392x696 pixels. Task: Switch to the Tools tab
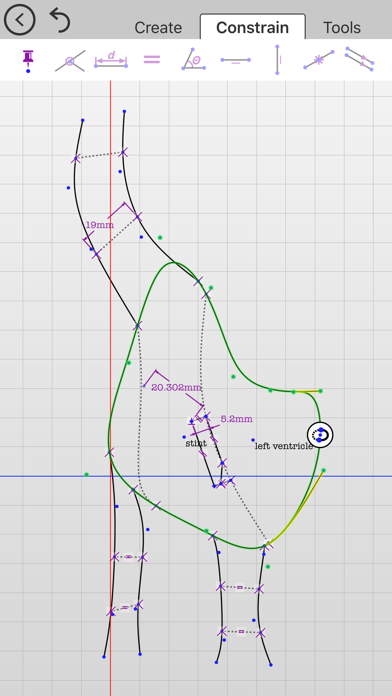tap(341, 28)
